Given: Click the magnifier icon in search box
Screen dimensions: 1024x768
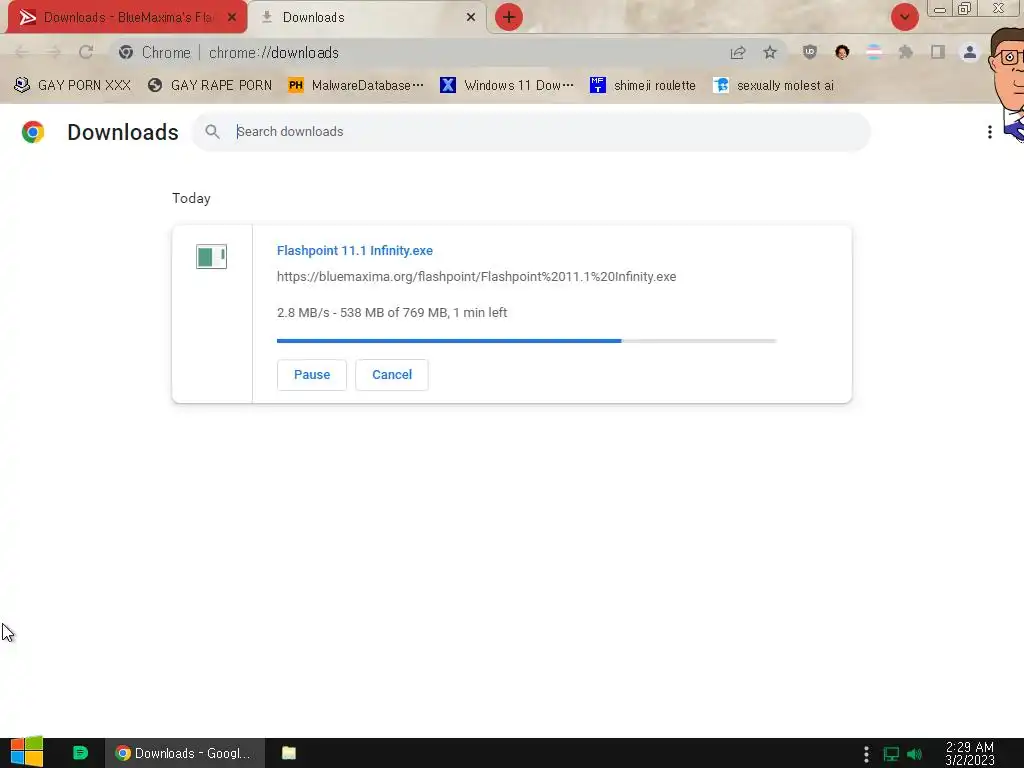Looking at the screenshot, I should 212,131.
